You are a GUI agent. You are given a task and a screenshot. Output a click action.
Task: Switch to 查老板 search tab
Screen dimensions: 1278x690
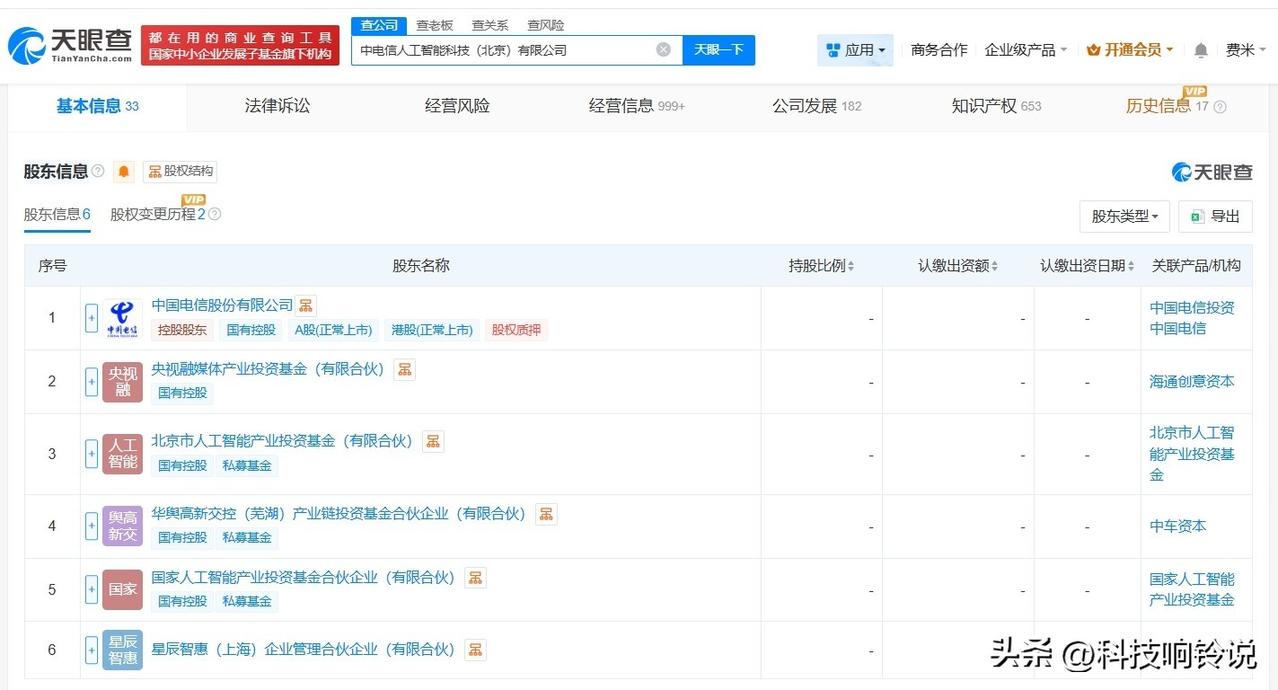pos(435,25)
